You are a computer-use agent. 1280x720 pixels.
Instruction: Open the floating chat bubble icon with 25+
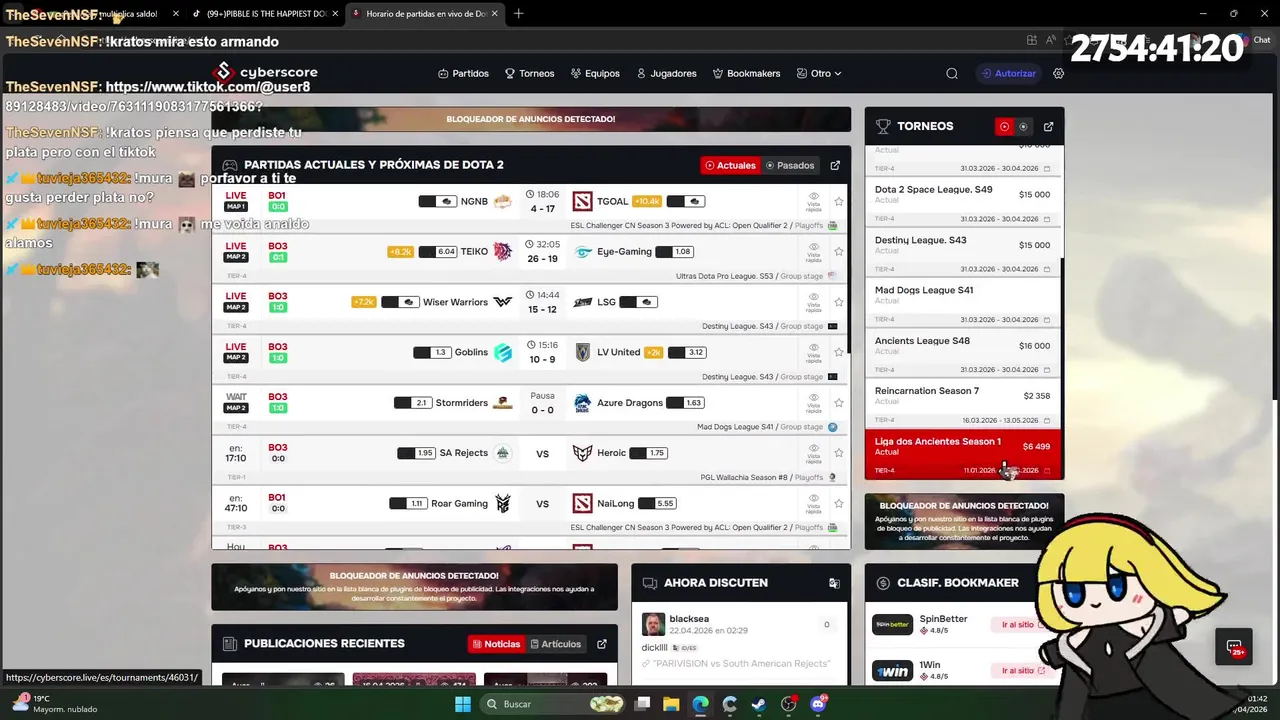coord(1234,647)
